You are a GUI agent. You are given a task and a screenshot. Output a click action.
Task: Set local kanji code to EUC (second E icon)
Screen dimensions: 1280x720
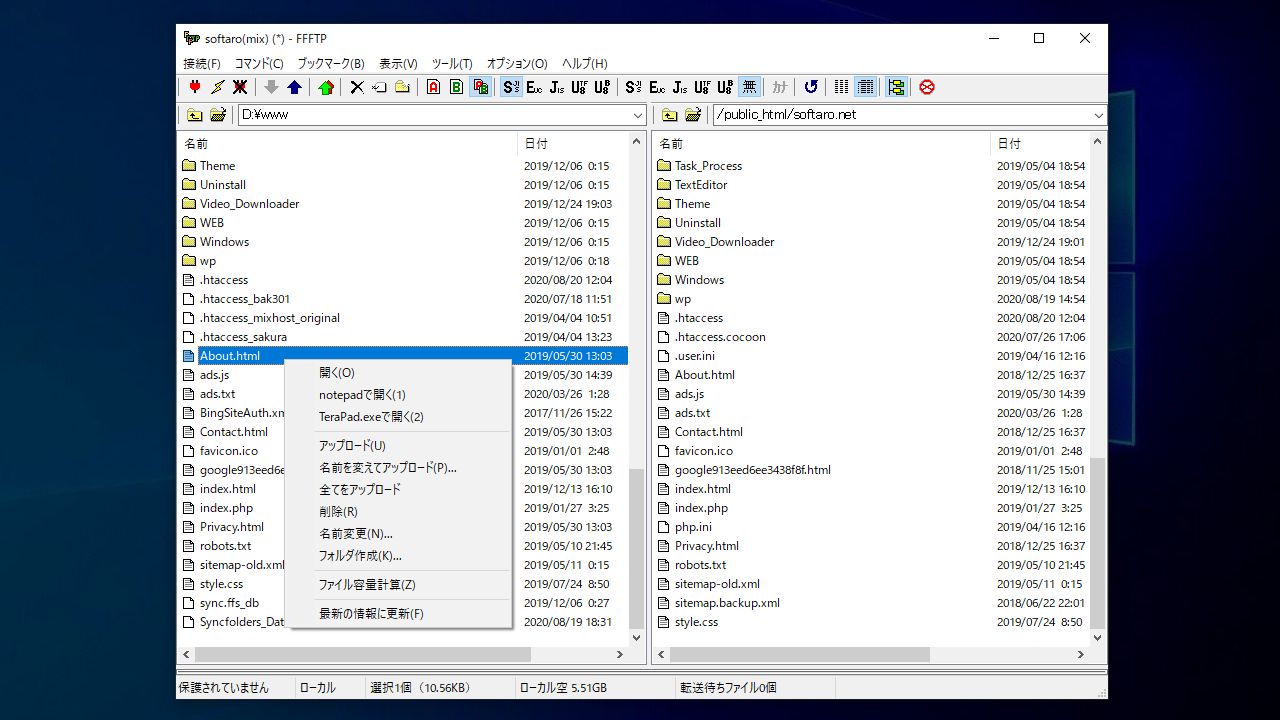[657, 87]
